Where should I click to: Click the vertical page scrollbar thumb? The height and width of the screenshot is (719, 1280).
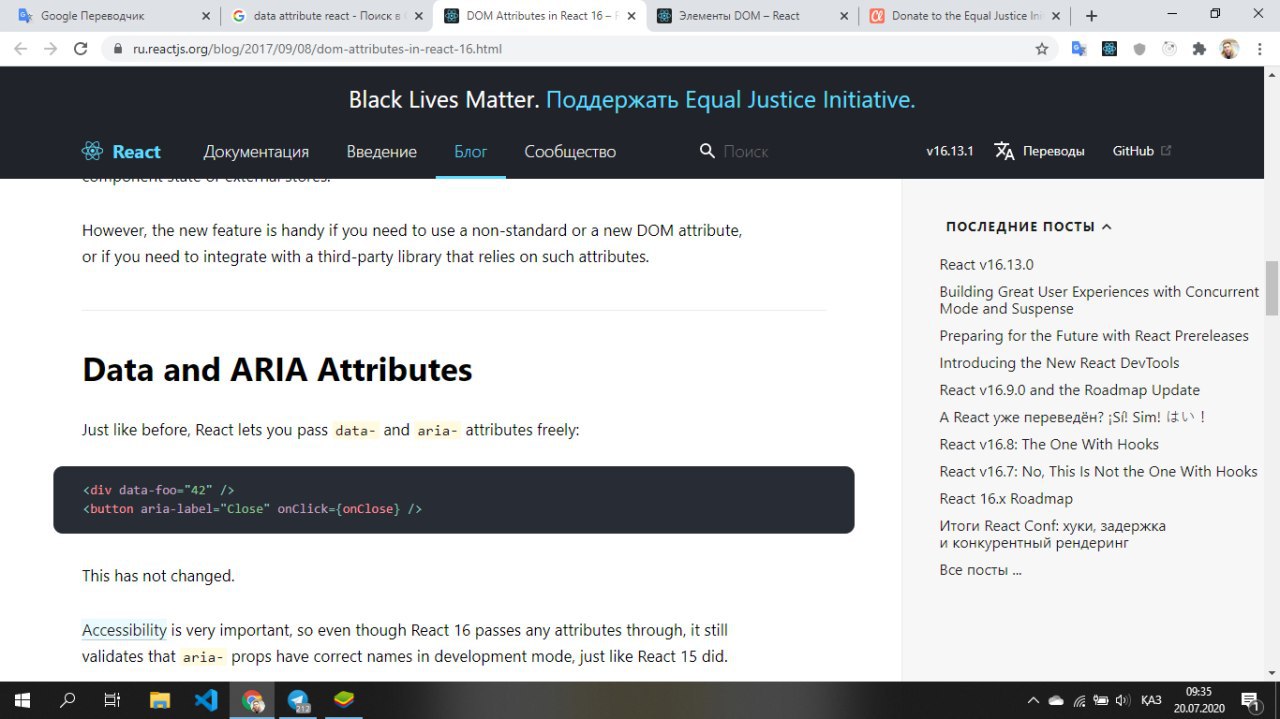pyautogui.click(x=1271, y=287)
